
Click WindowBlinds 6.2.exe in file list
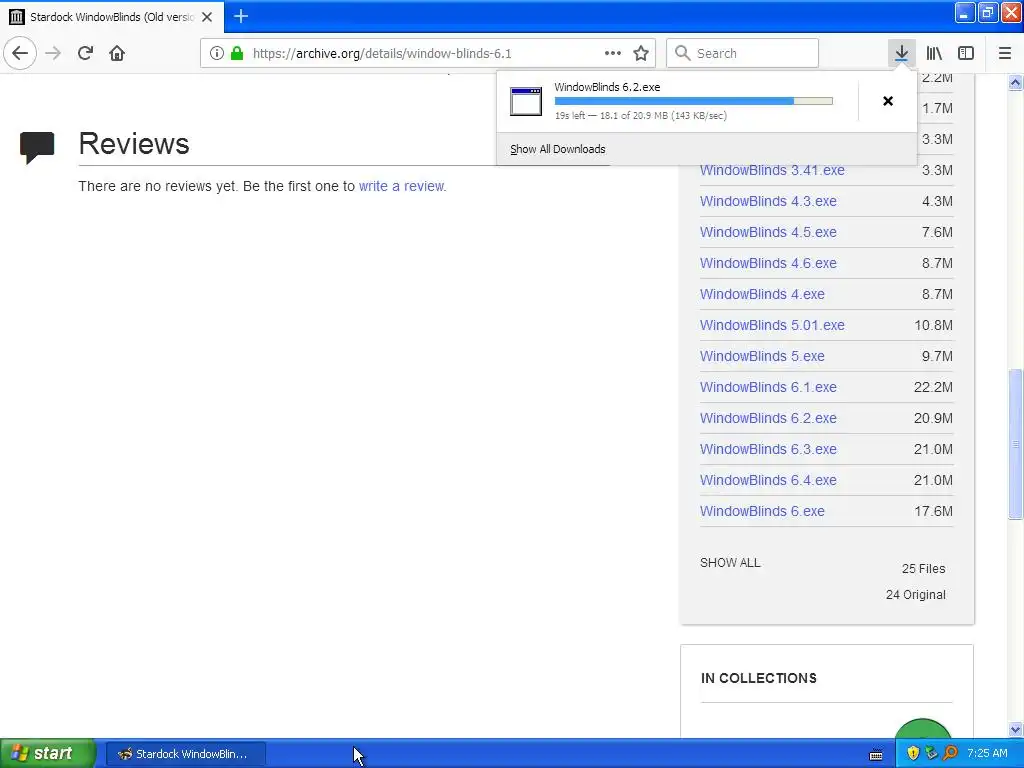coord(768,418)
